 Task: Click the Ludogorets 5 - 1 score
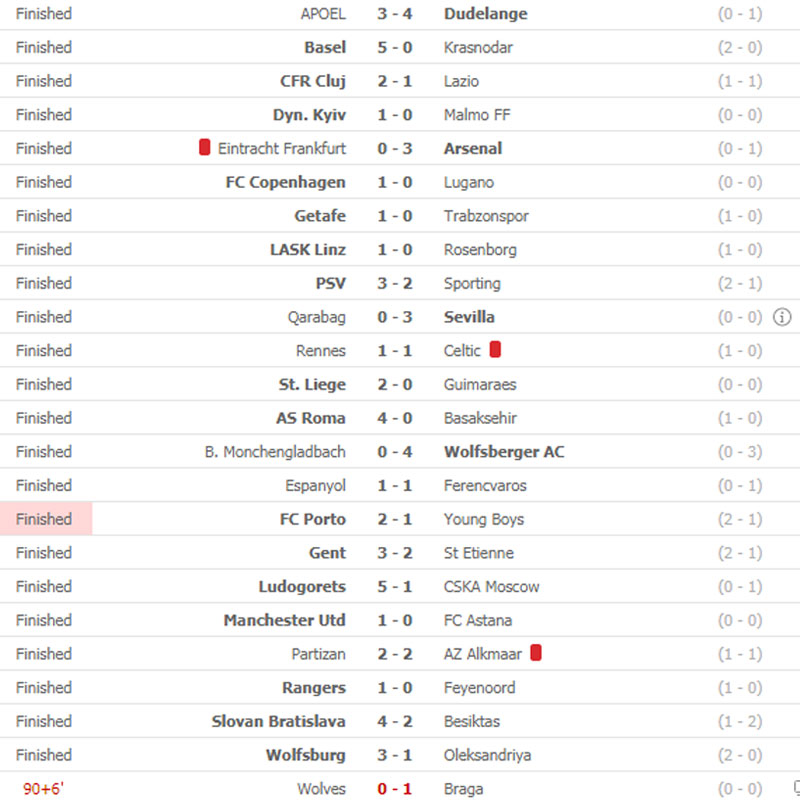(x=394, y=586)
